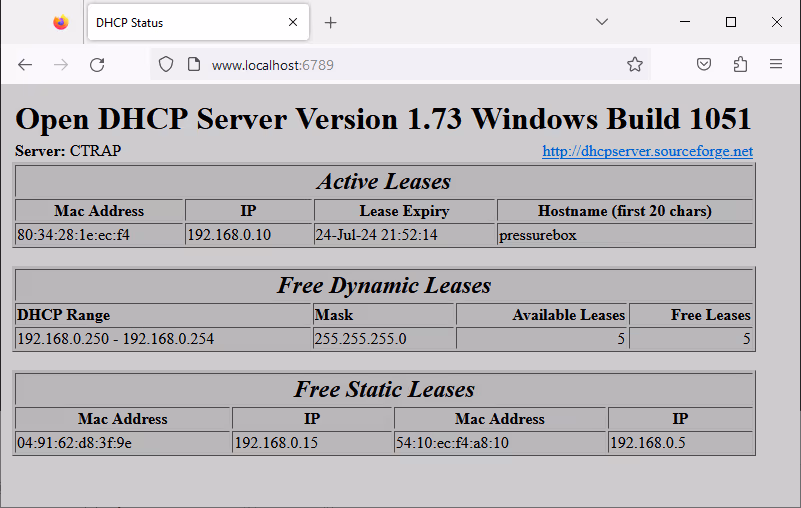Click the Hostname (first 20 chars) header
The height and width of the screenshot is (508, 801).
624,211
